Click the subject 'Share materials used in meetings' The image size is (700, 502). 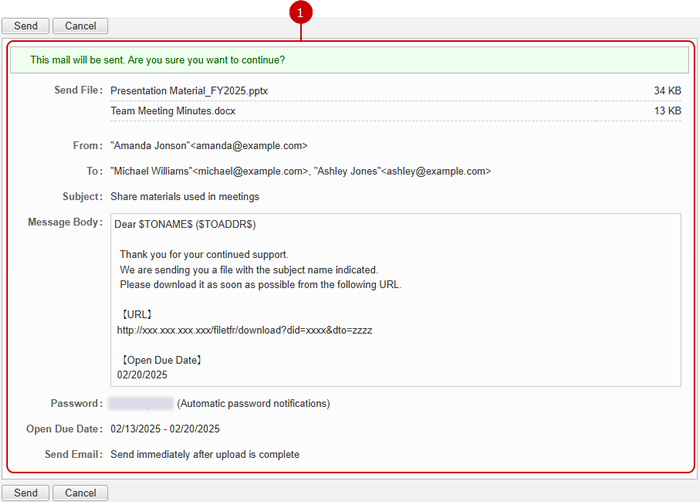[x=185, y=197]
